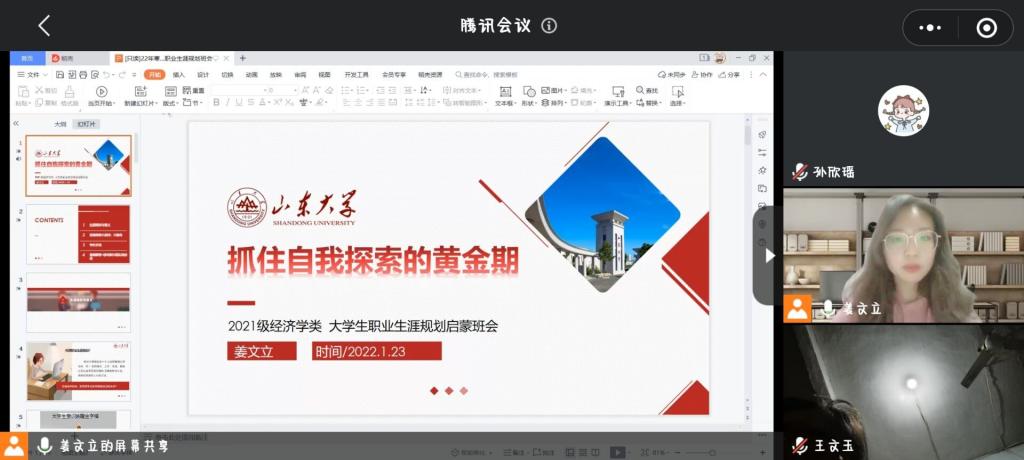
Task: Open the three-dot more options menu
Action: click(930, 27)
